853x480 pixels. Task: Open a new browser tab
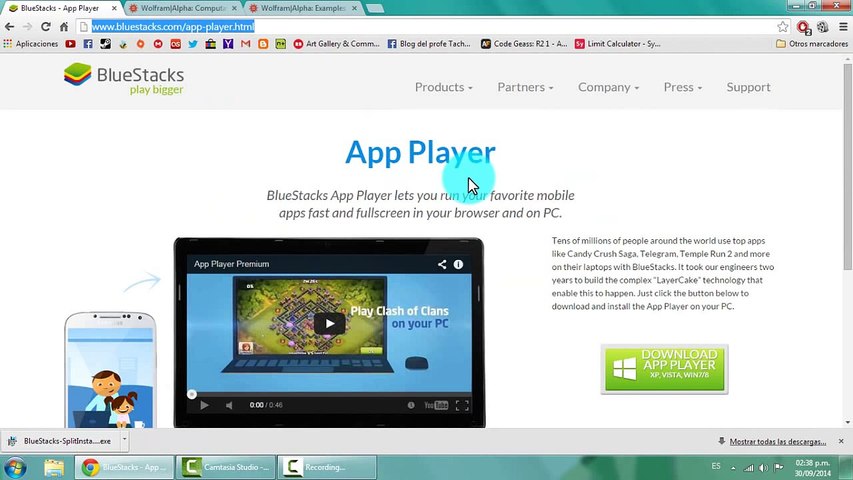coord(374,8)
